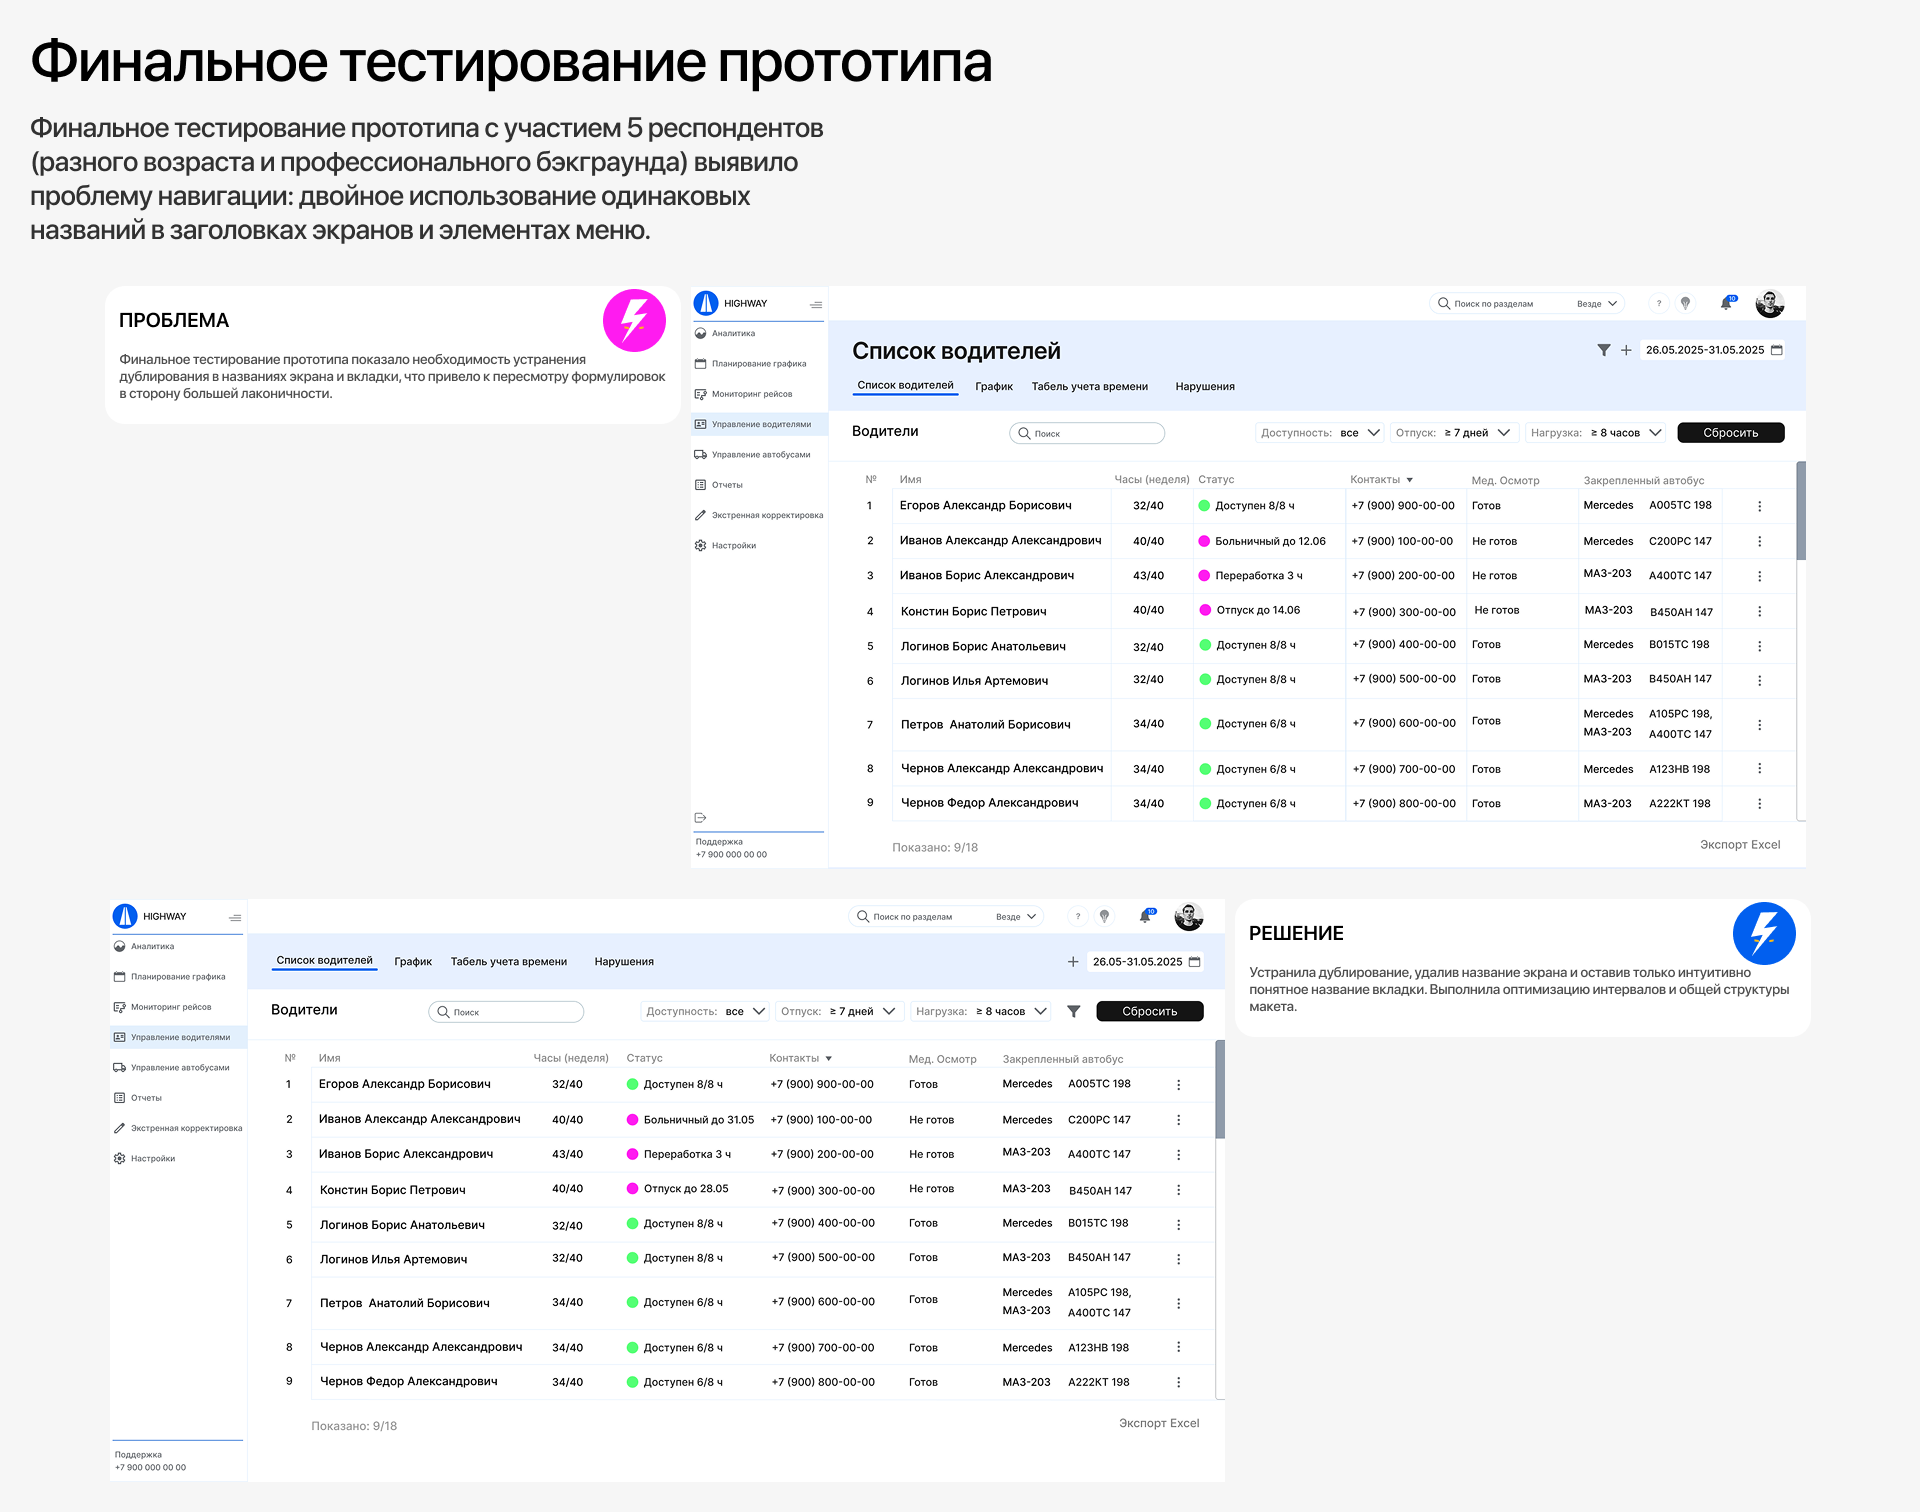This screenshot has width=1920, height=1512.
Task: Open the Отчеты section
Action: (x=727, y=484)
